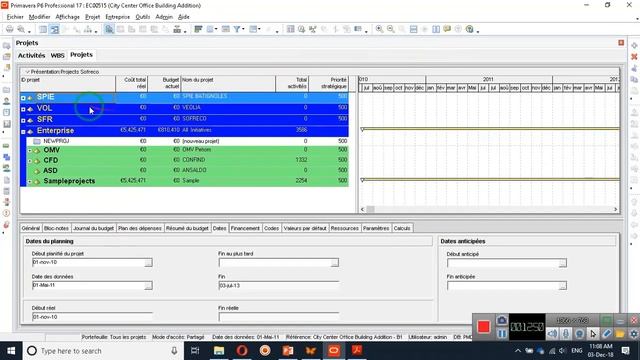Expand the SPIE project node

[x=23, y=98]
